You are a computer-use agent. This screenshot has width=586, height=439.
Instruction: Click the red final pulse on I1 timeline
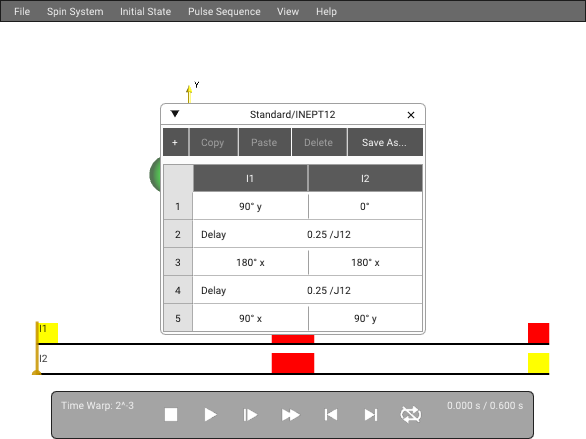(539, 333)
